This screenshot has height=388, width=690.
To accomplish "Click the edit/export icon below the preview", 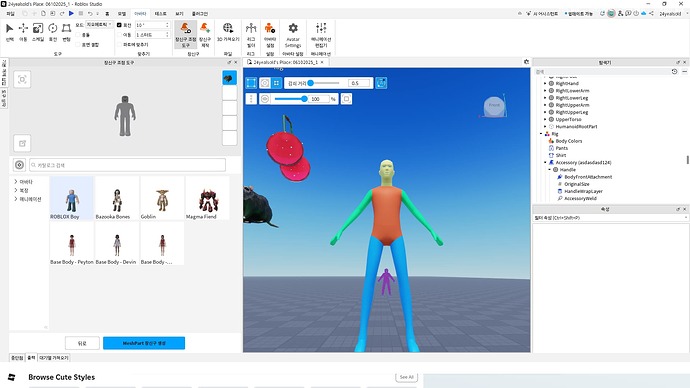I will [x=22, y=143].
